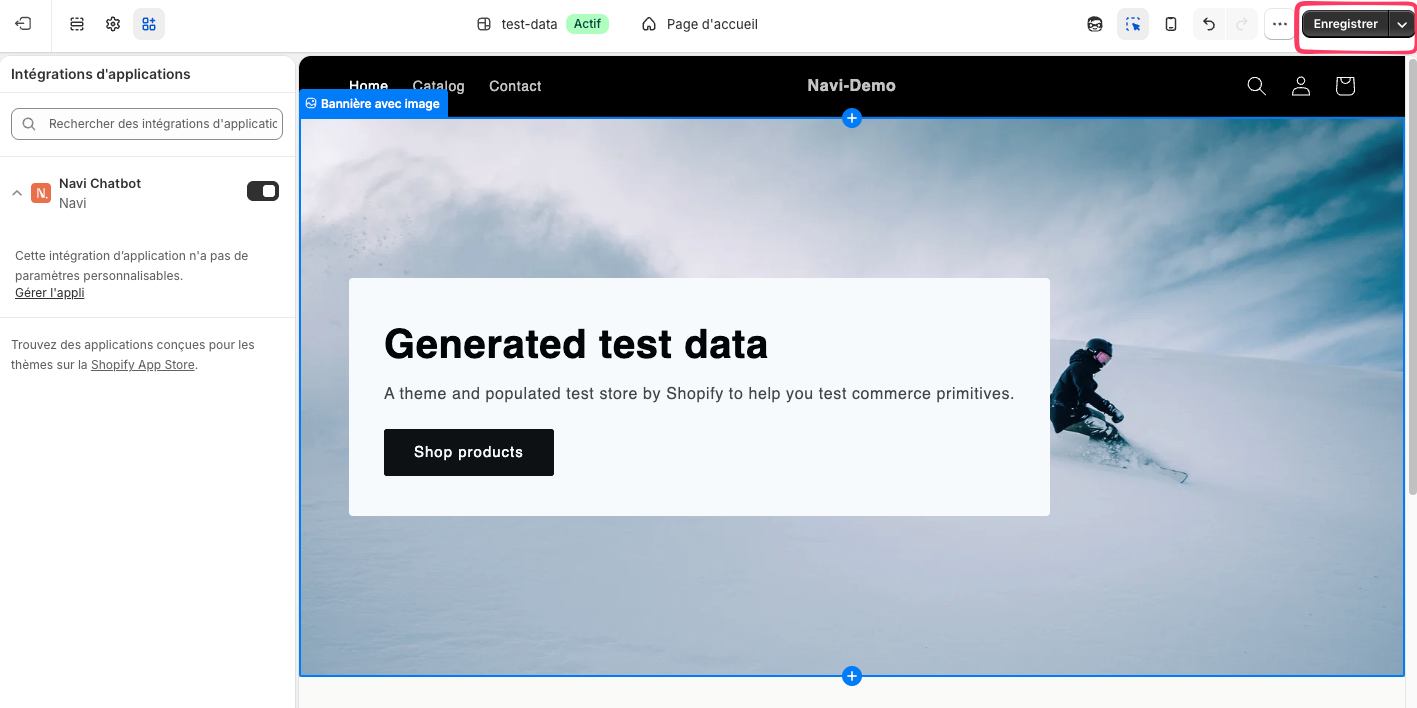
Task: Open the three-dot more actions menu
Action: tap(1280, 24)
